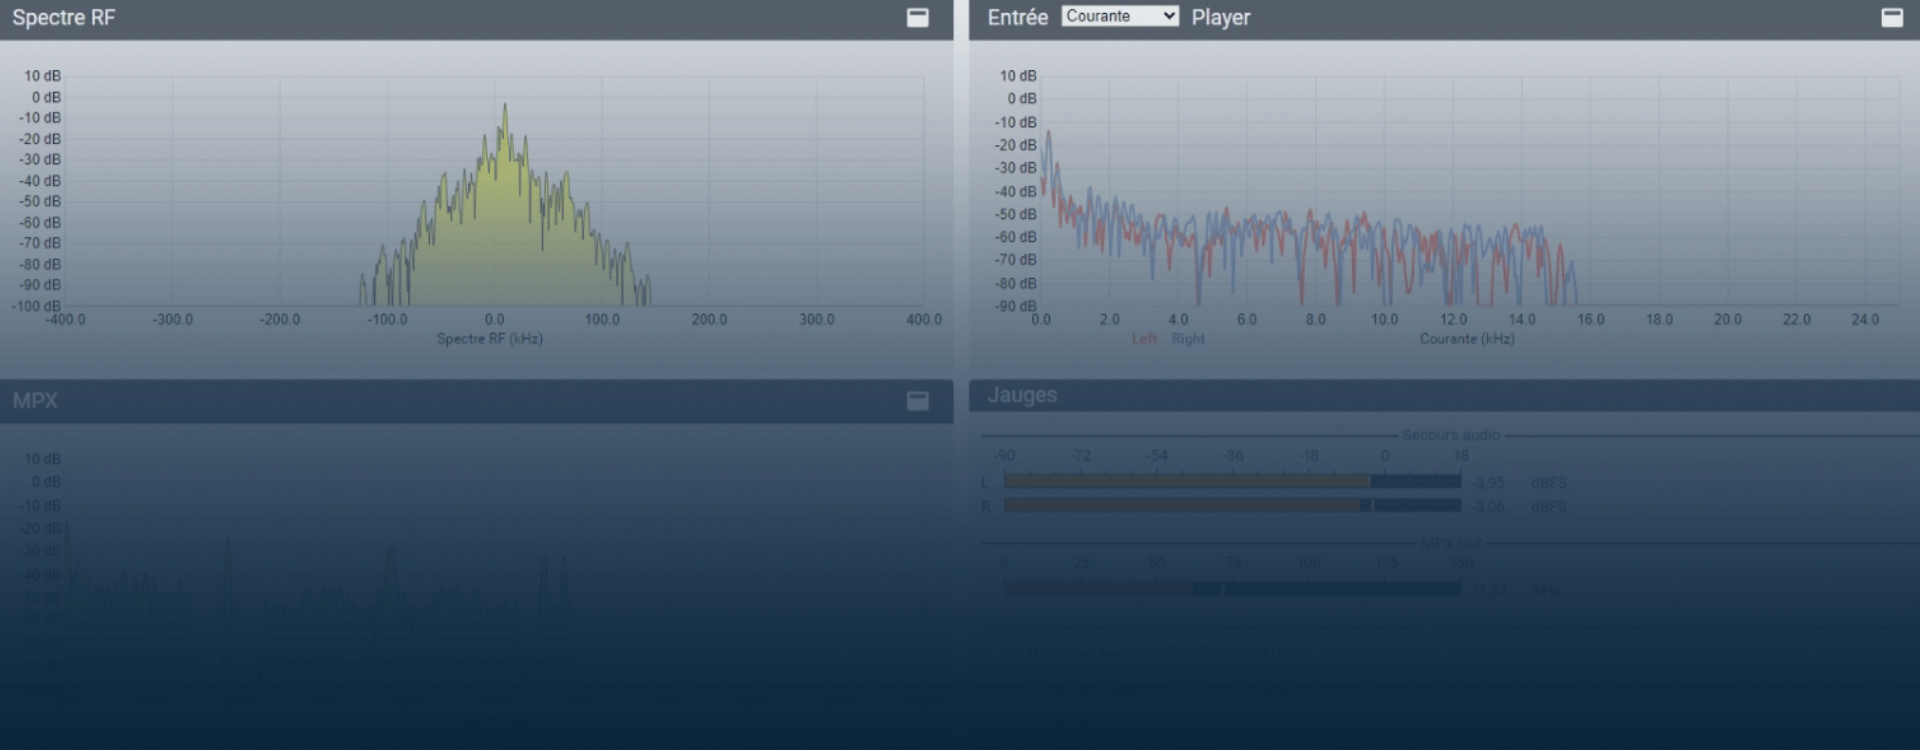The width and height of the screenshot is (1920, 750).
Task: Click the Spectre RF panel title
Action: [x=63, y=18]
